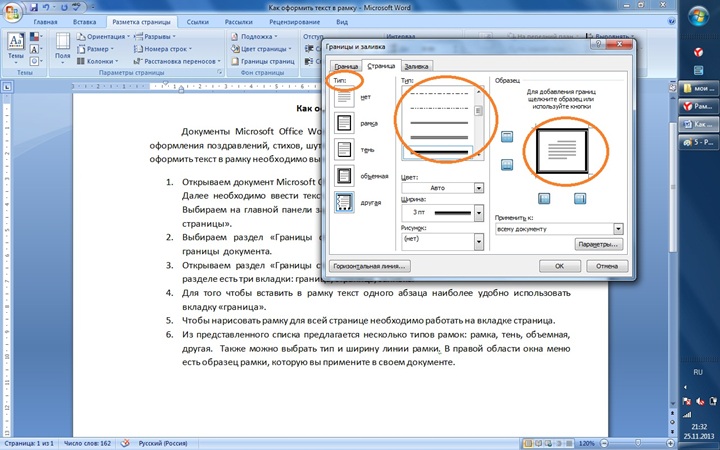Confirm dialog with OK button
720x450 pixels.
pos(560,266)
